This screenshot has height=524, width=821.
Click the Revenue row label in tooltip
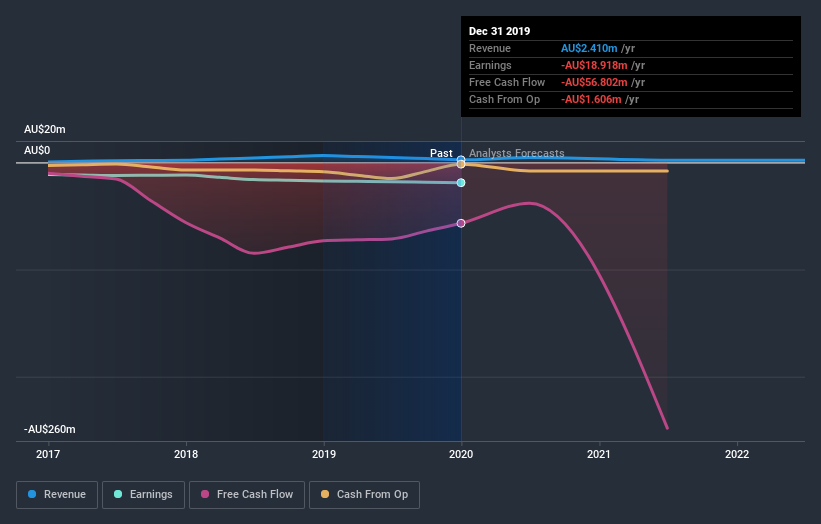click(490, 49)
